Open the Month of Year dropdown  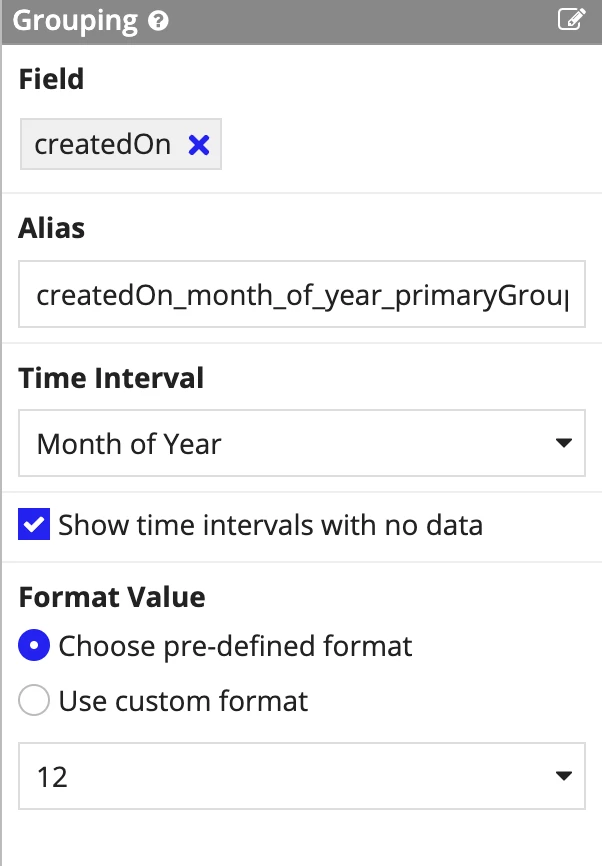(302, 443)
